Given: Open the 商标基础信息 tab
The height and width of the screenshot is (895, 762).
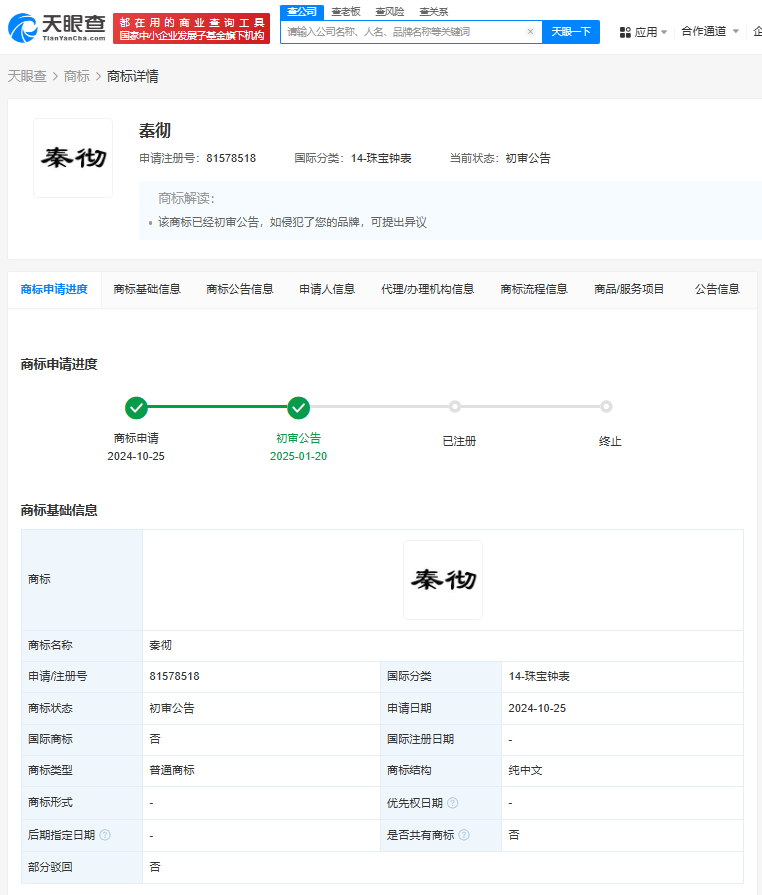Looking at the screenshot, I should pyautogui.click(x=147, y=289).
